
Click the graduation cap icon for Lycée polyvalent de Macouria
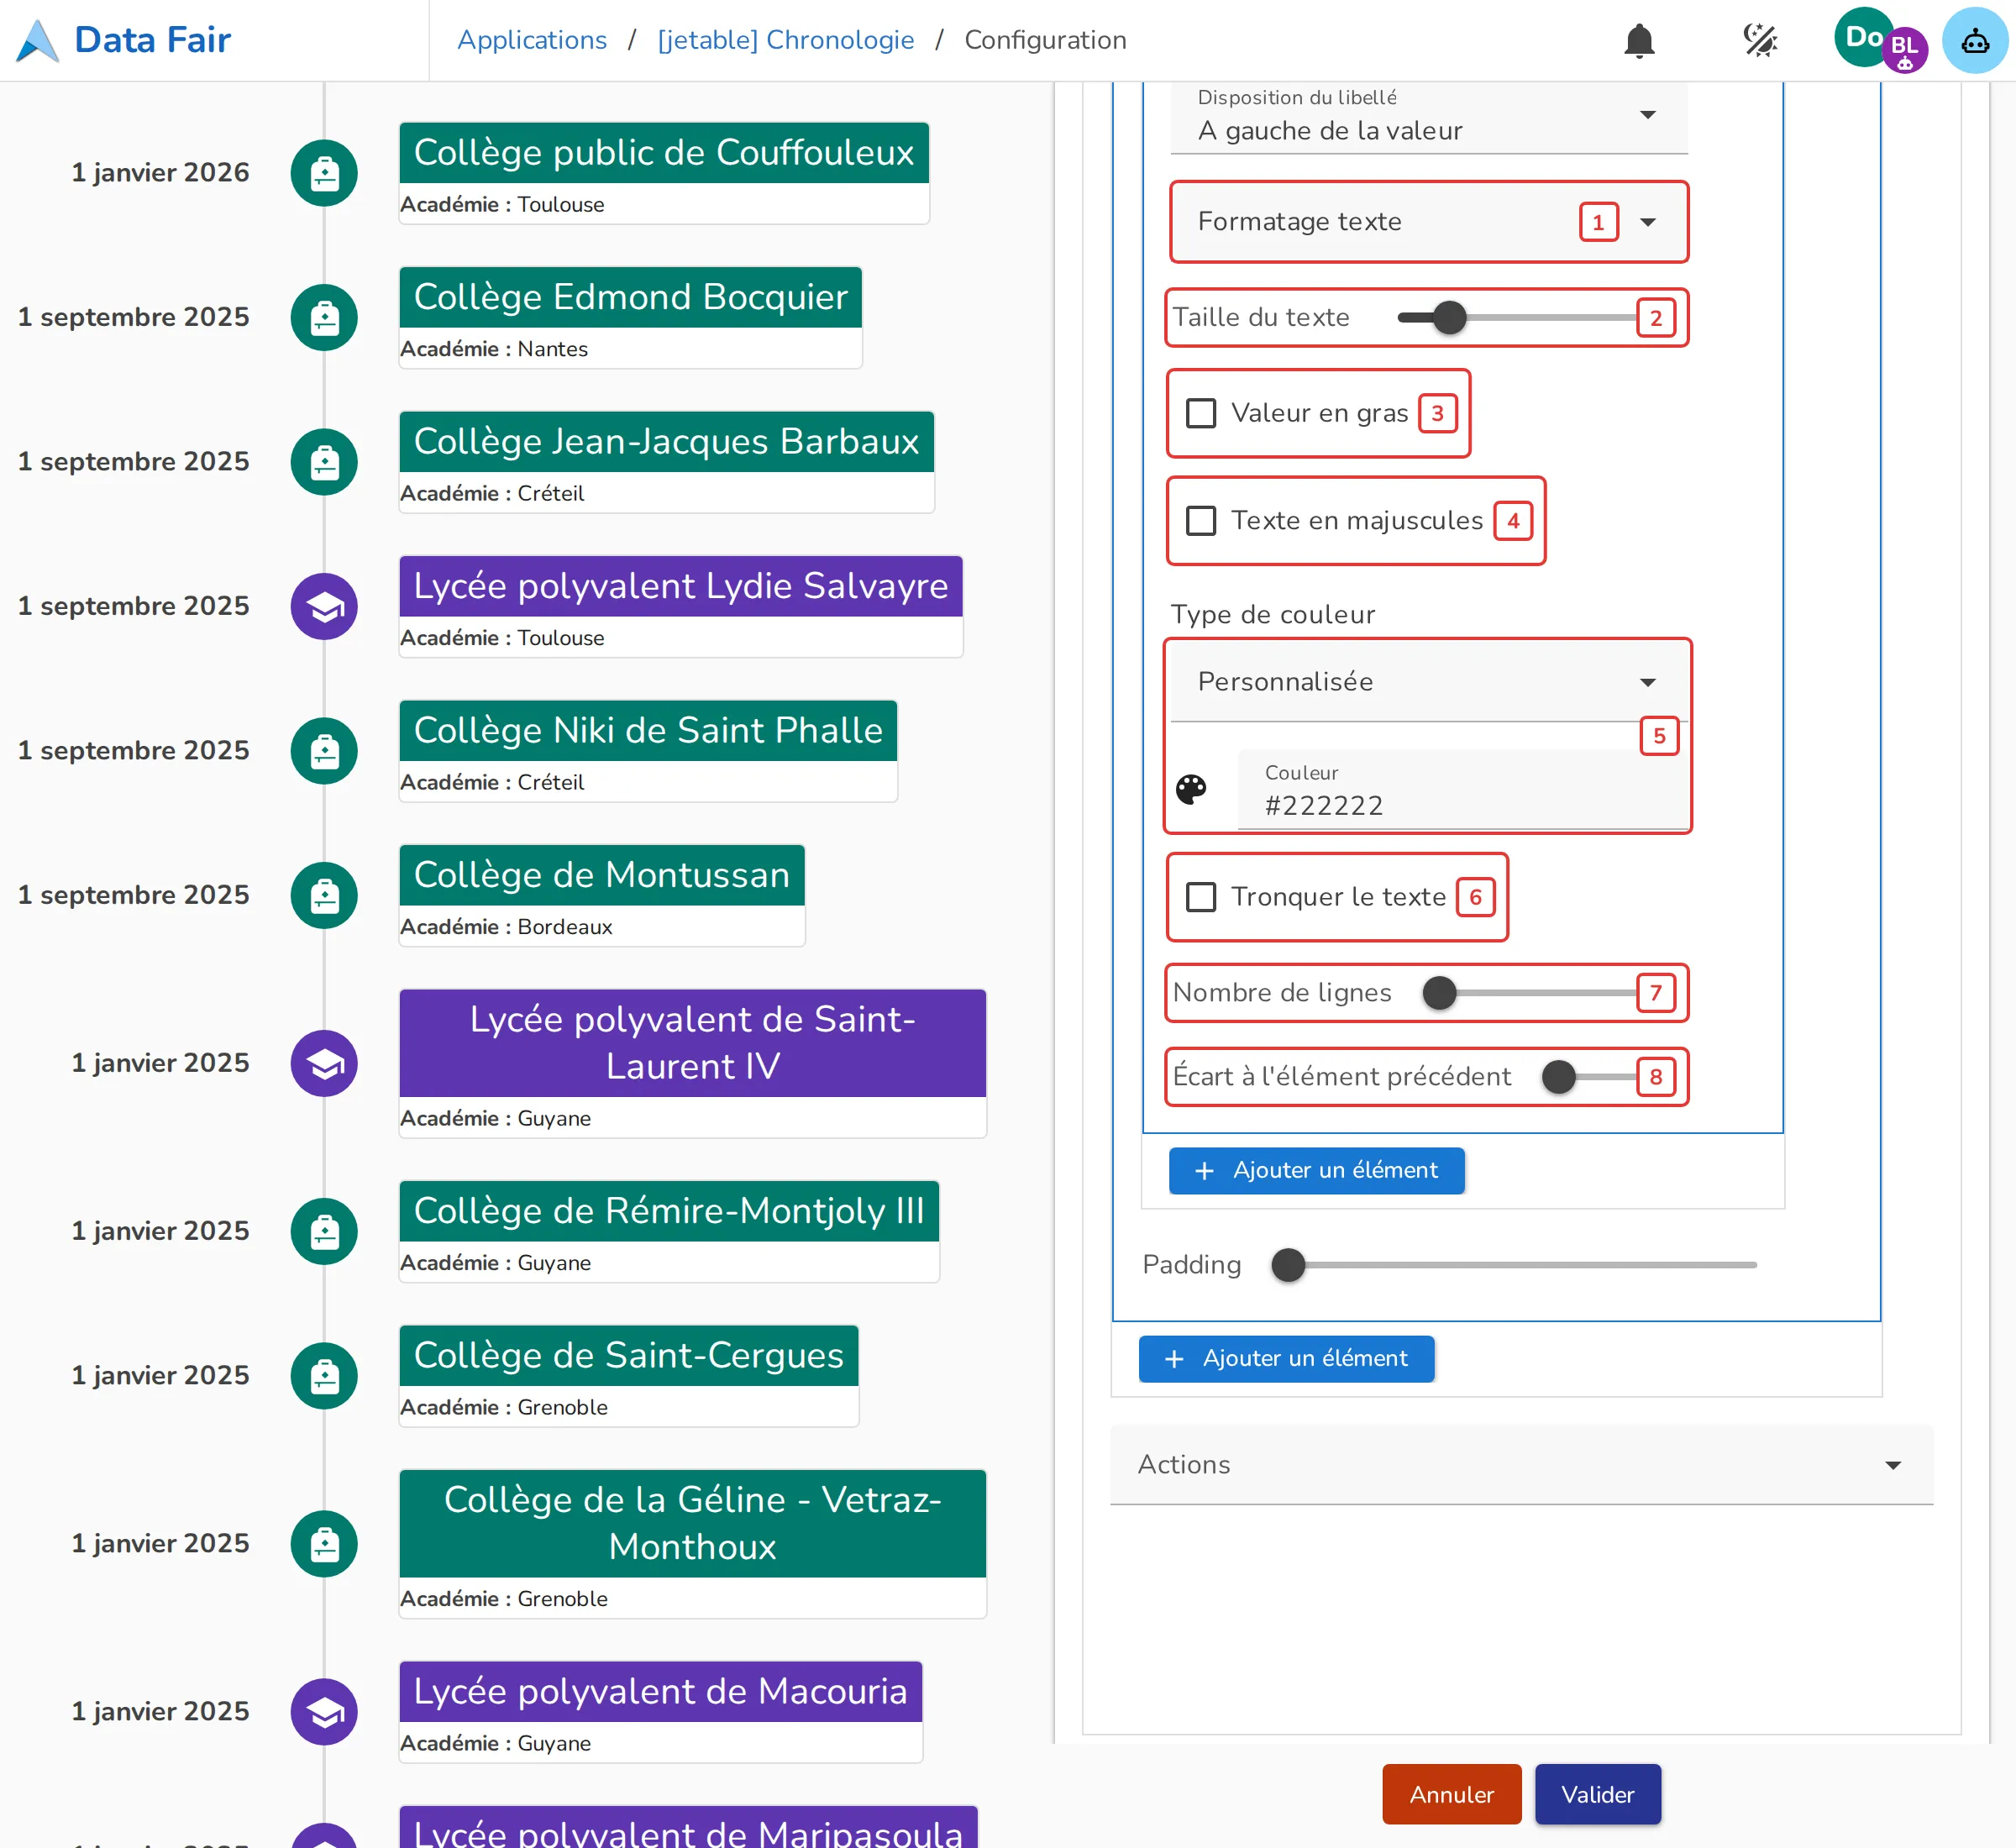tap(324, 1711)
